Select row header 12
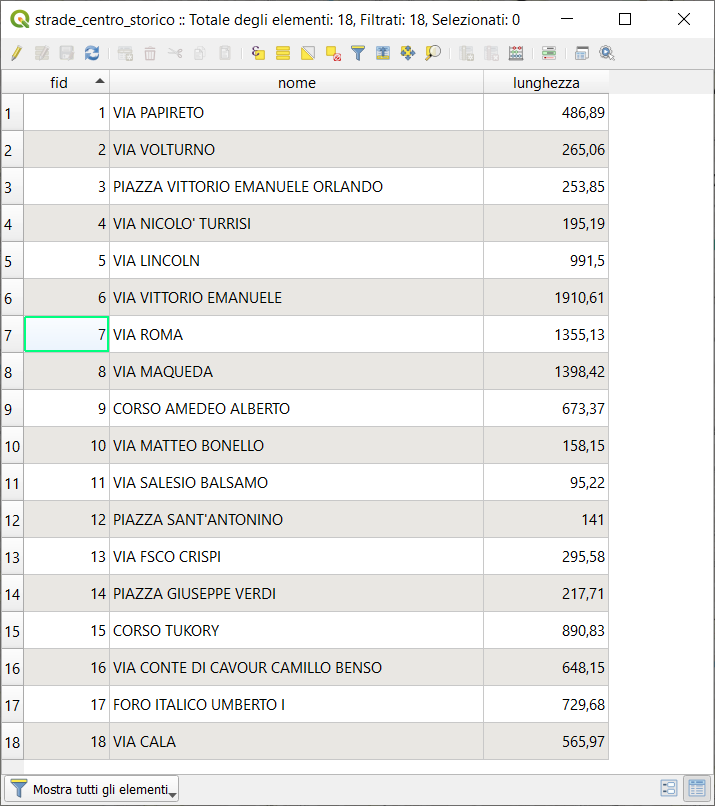This screenshot has height=806, width=715. [x=12, y=520]
